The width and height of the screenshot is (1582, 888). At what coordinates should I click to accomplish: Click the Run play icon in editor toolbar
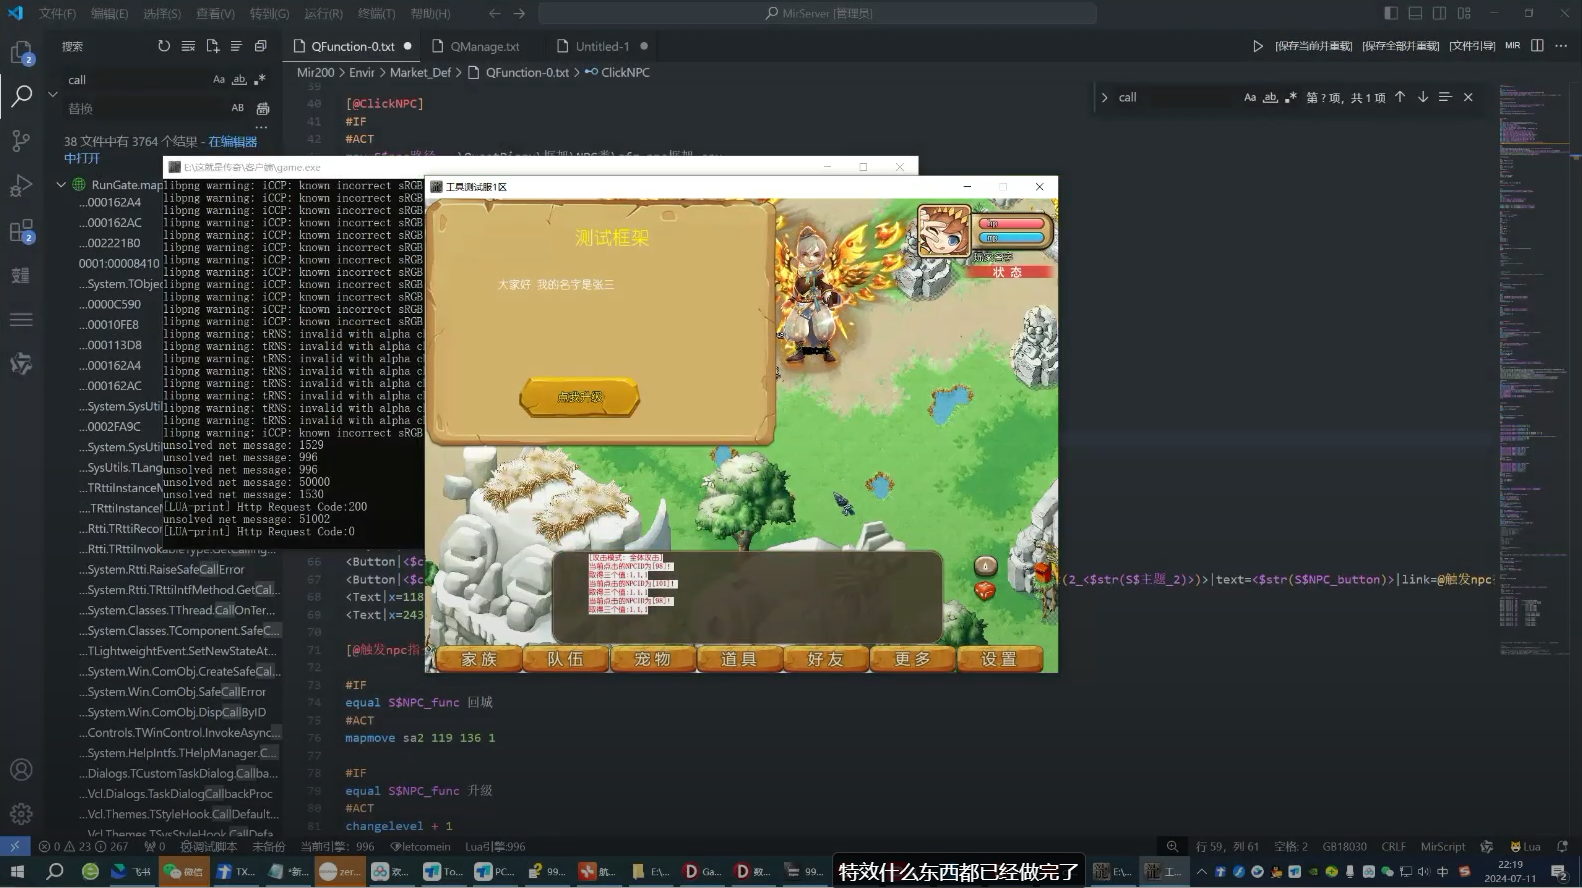click(x=1257, y=46)
